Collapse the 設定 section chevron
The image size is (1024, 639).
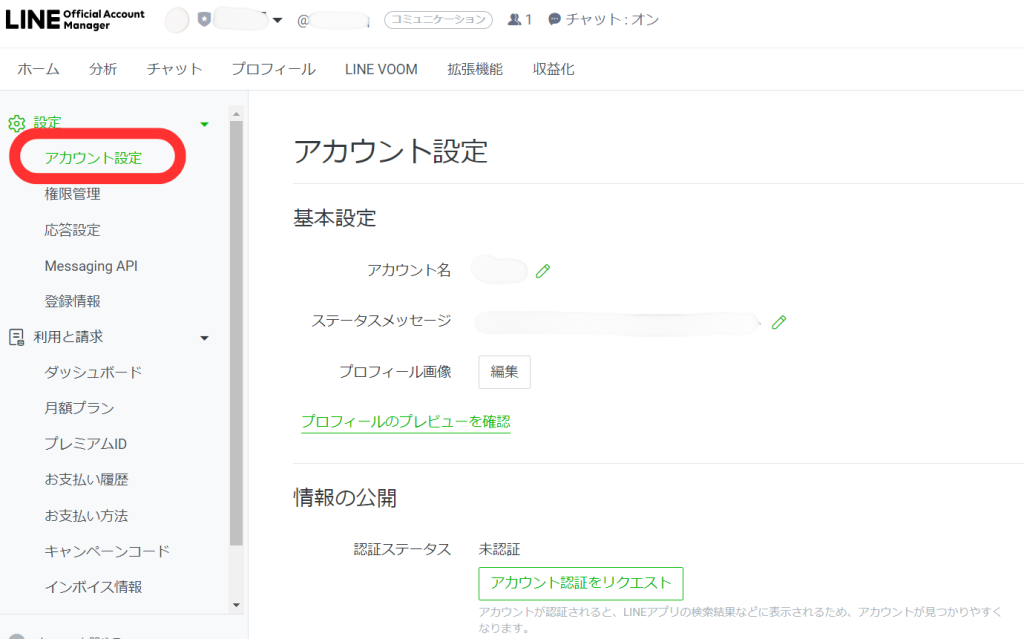point(204,122)
